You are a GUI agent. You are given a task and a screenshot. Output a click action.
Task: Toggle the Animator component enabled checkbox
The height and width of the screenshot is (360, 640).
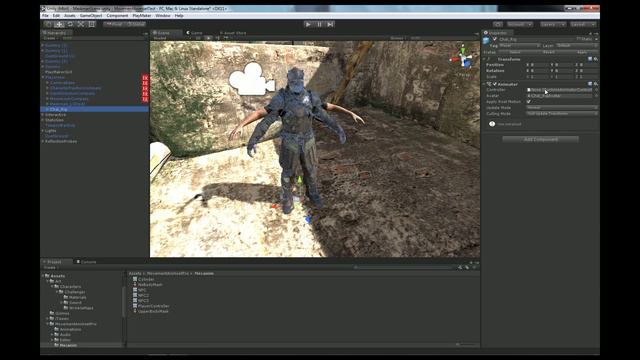click(495, 84)
